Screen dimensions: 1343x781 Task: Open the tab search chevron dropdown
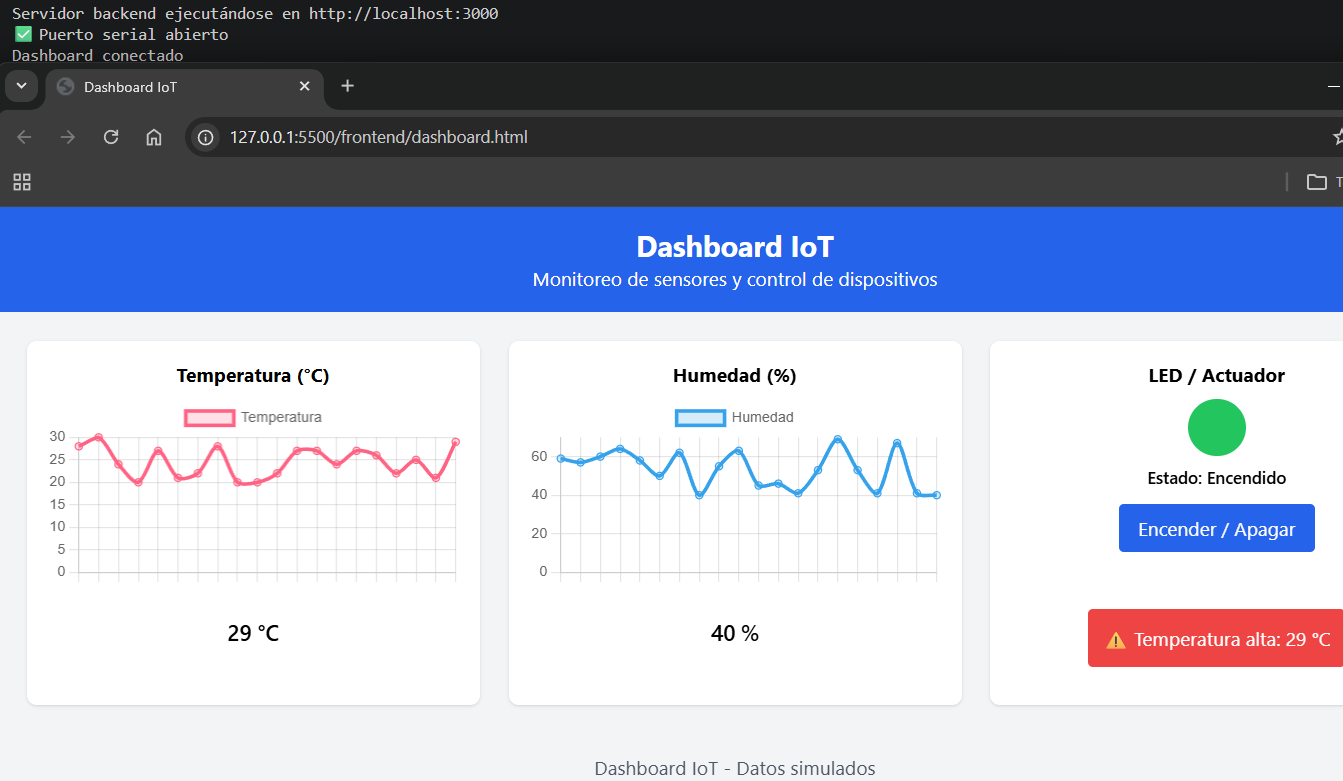click(x=21, y=86)
